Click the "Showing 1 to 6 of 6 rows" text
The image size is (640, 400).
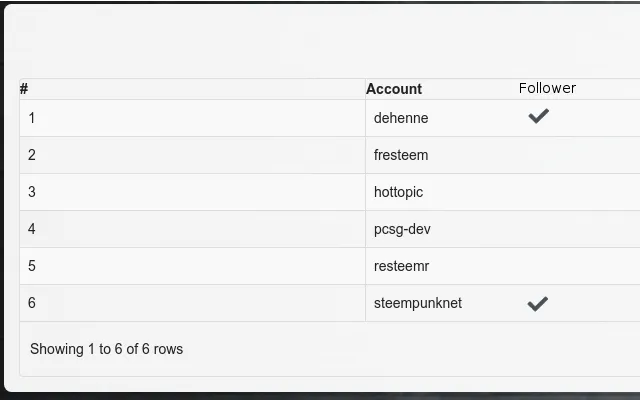[107, 349]
